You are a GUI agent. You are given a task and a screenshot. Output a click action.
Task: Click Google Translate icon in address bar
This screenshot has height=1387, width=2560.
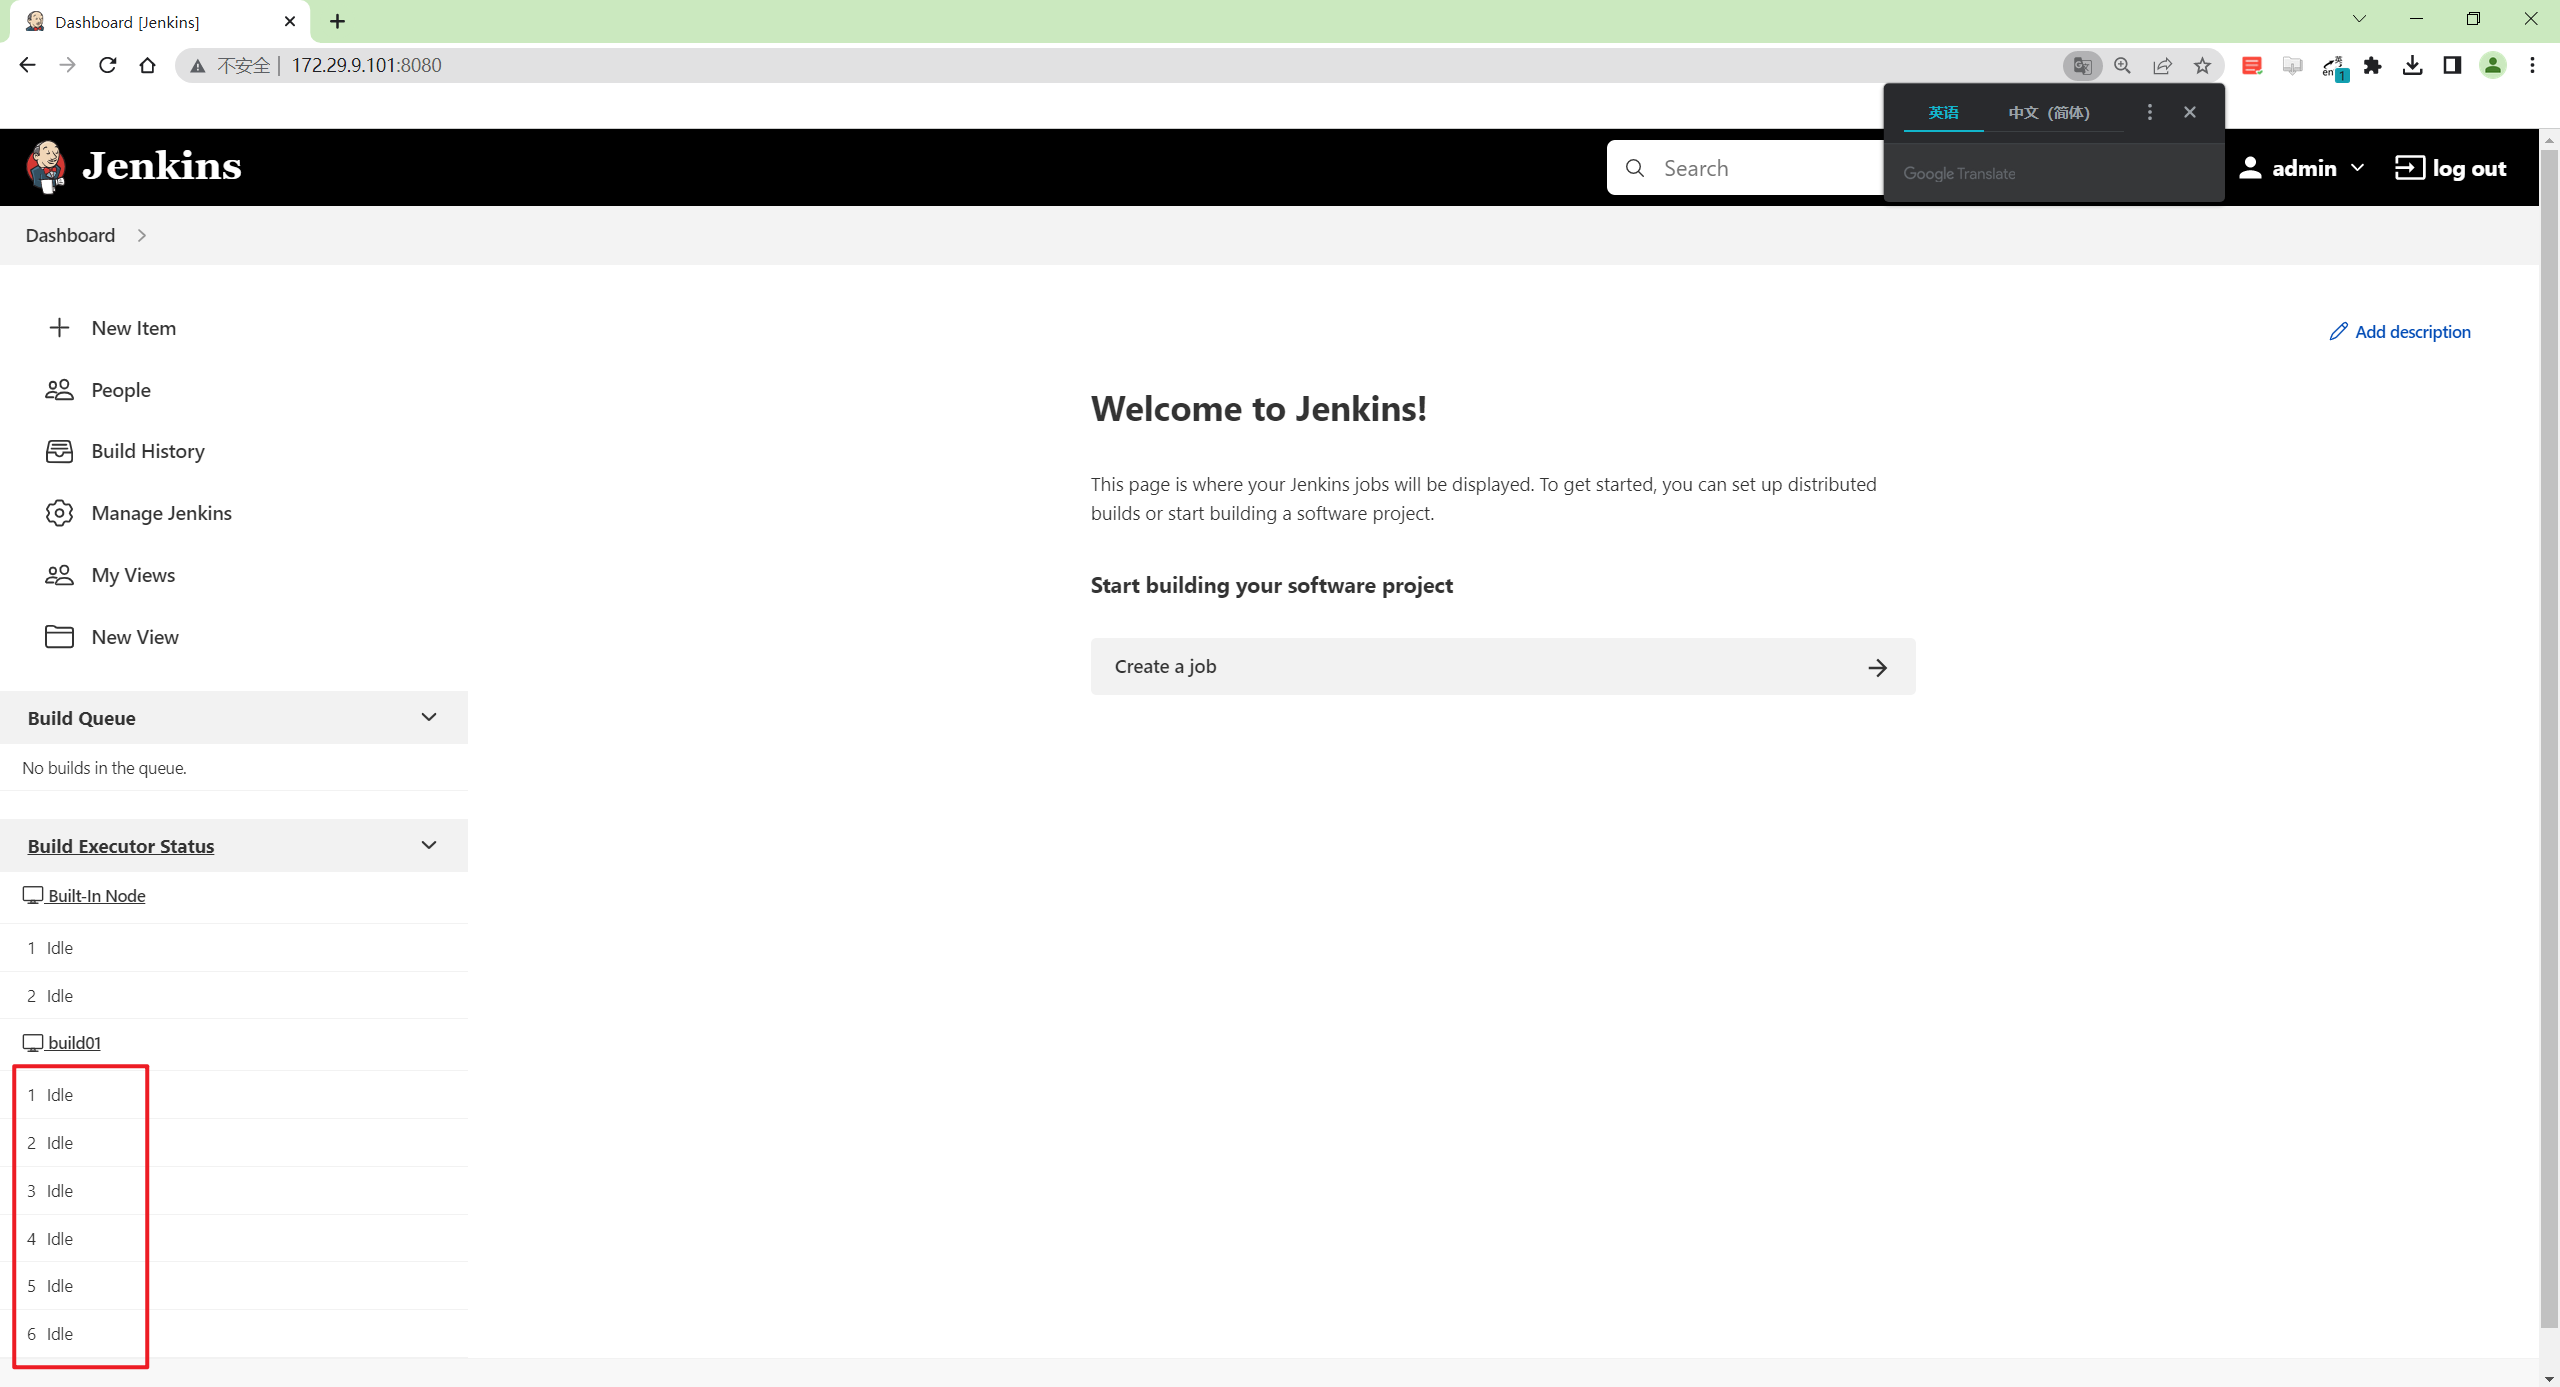pos(2083,66)
